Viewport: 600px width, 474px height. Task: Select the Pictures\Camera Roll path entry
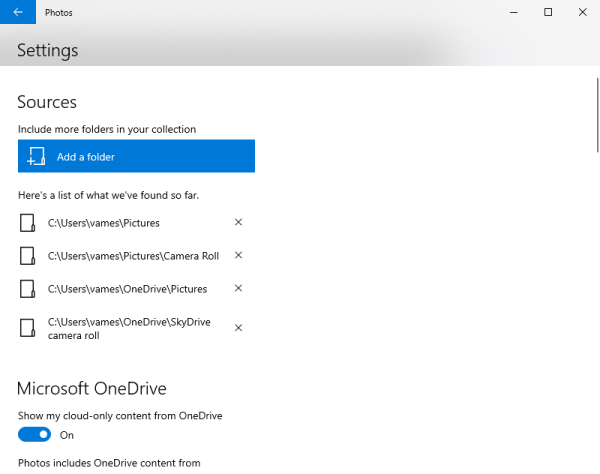(x=133, y=256)
